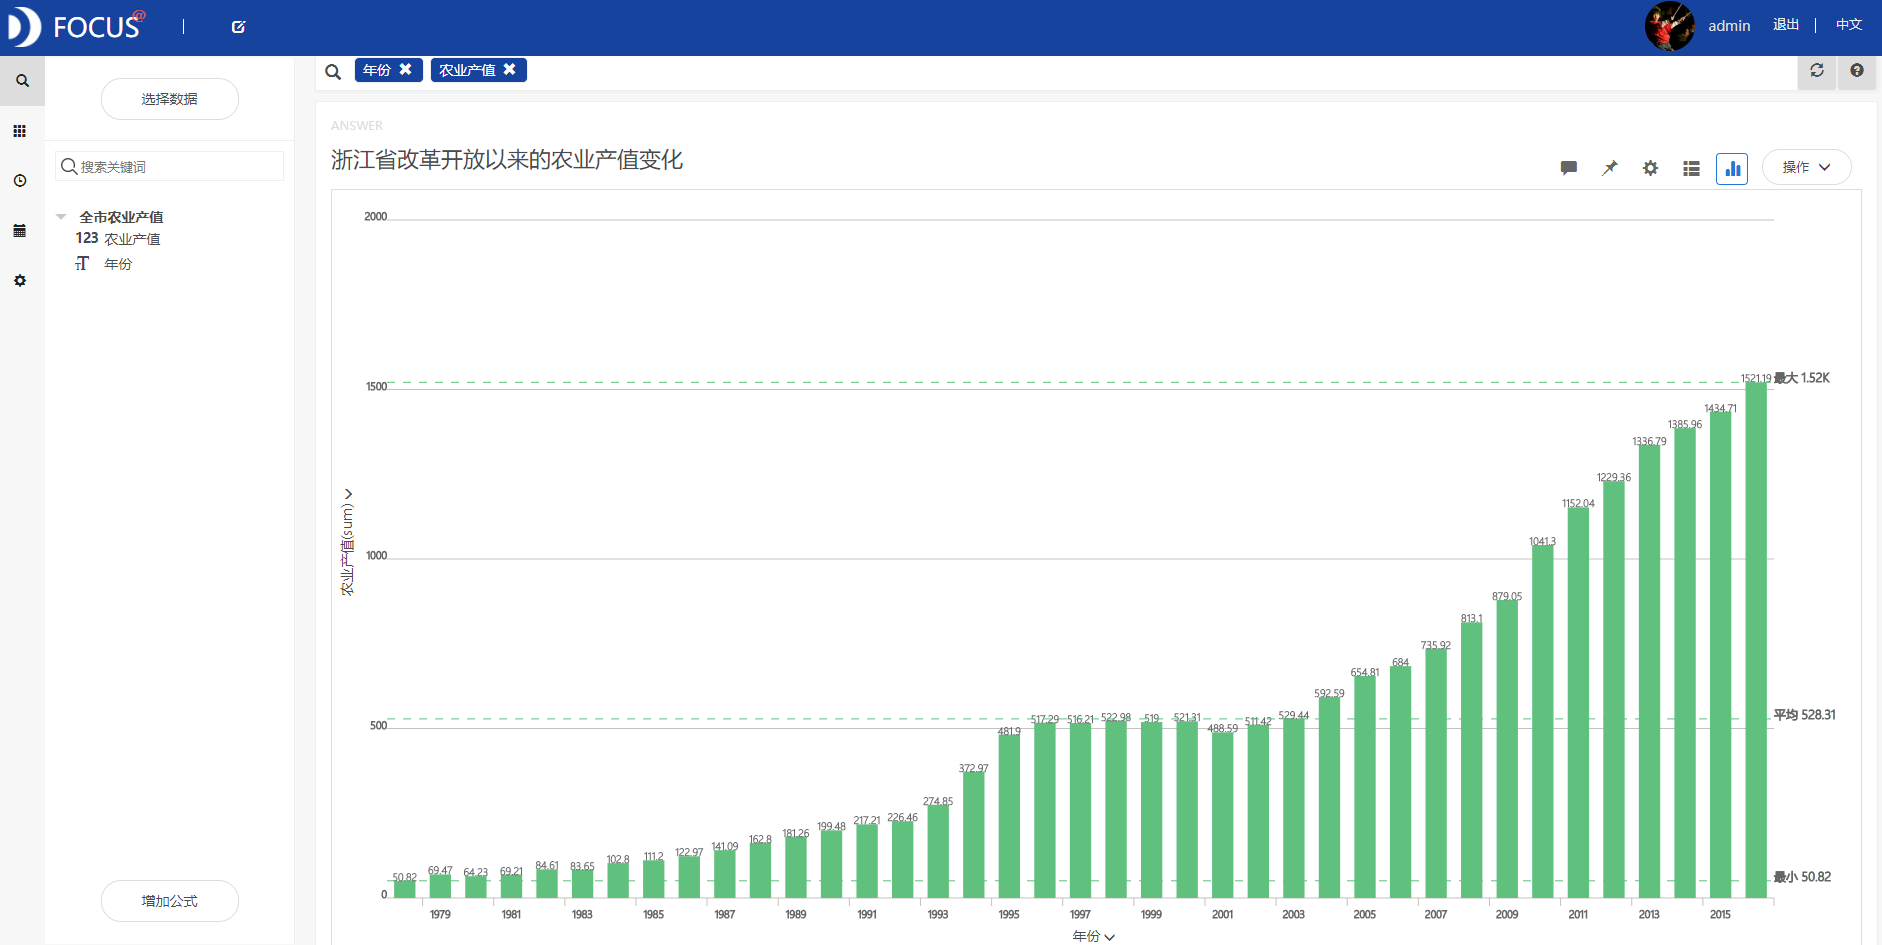This screenshot has width=1882, height=945.
Task: Click the 最大 1.52K reference label
Action: [1802, 378]
